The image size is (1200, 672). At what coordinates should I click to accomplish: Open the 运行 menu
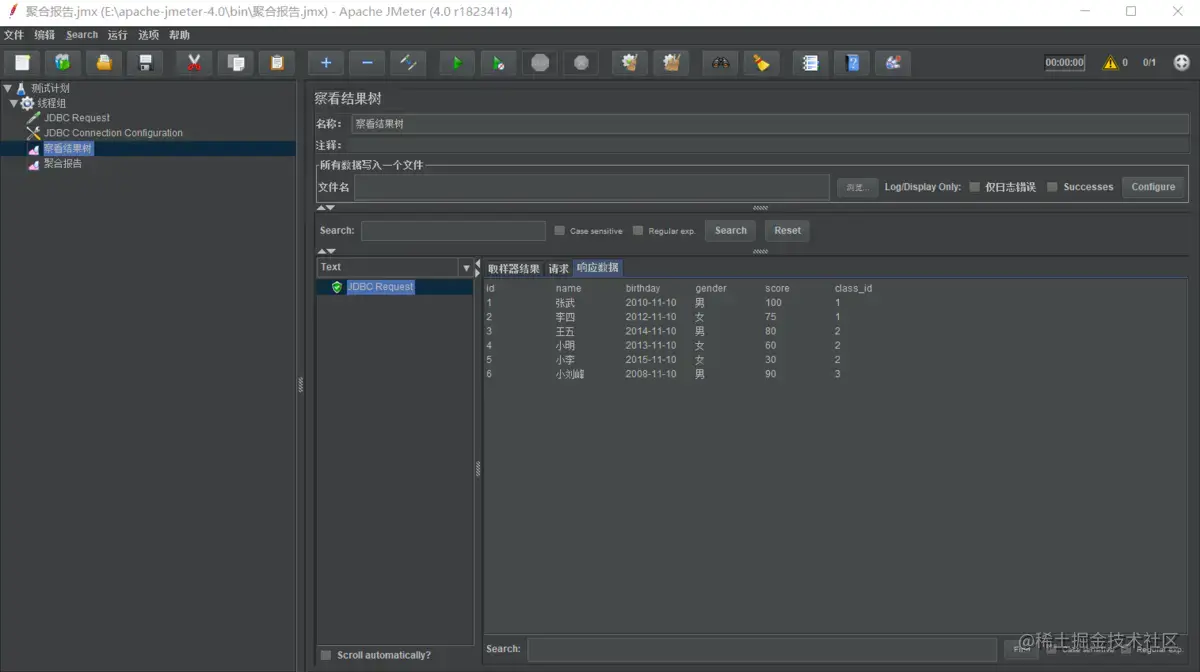[x=118, y=35]
